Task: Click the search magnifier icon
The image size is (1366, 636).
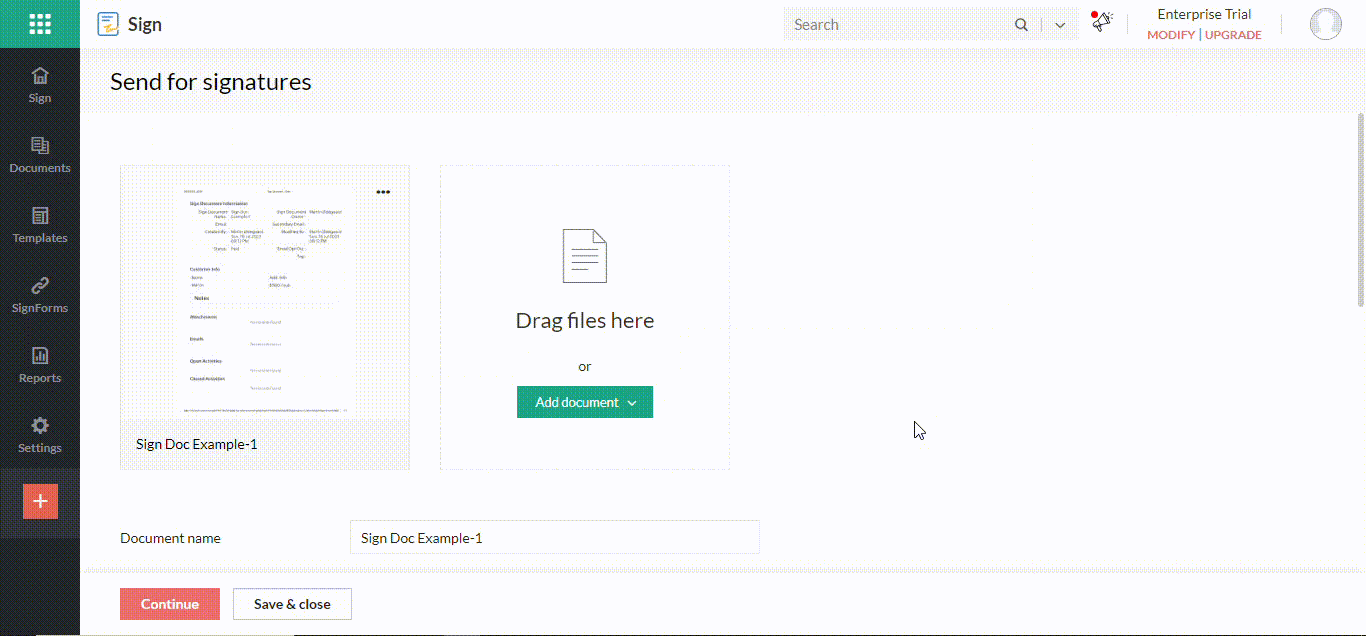Action: point(1021,24)
